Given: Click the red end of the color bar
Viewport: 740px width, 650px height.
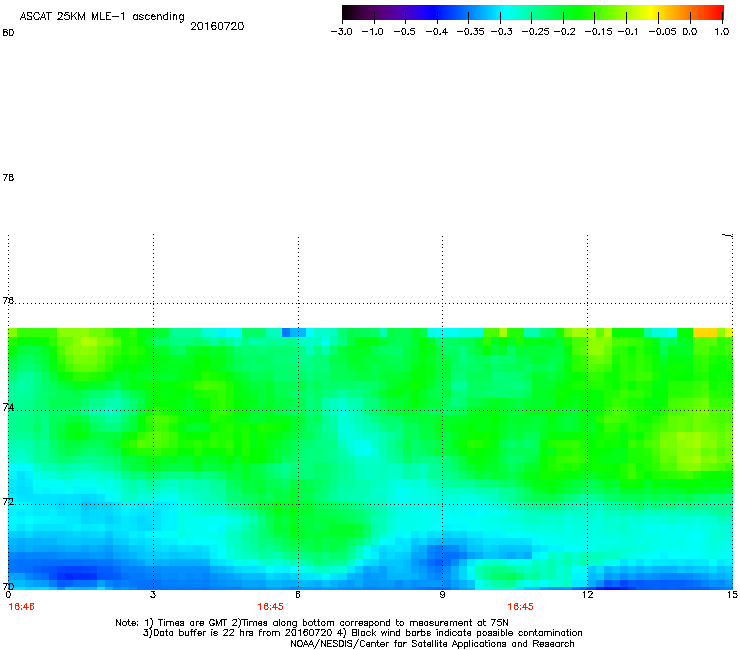Looking at the screenshot, I should tap(718, 12).
